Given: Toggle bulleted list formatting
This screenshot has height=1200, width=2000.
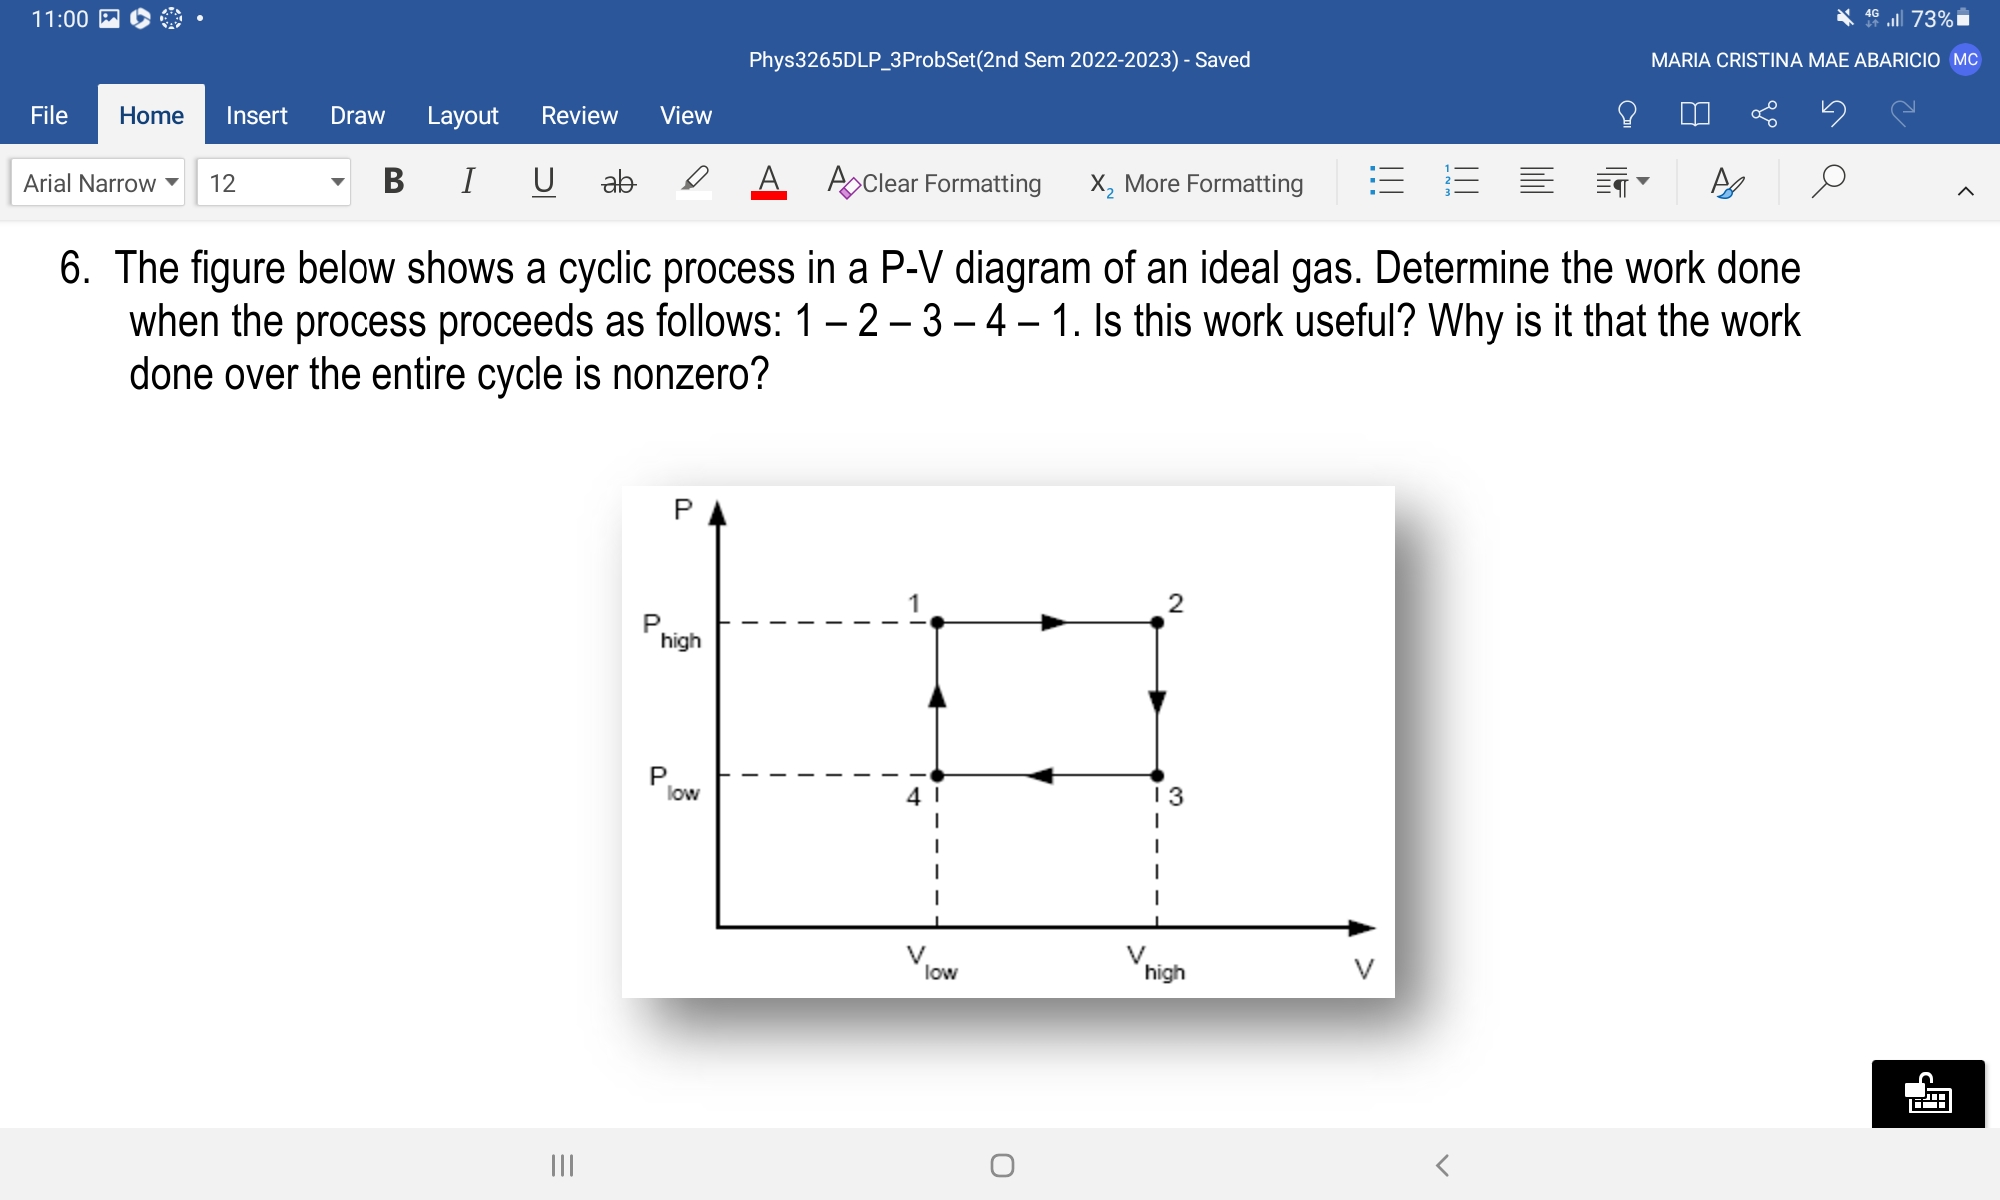Looking at the screenshot, I should pos(1388,181).
